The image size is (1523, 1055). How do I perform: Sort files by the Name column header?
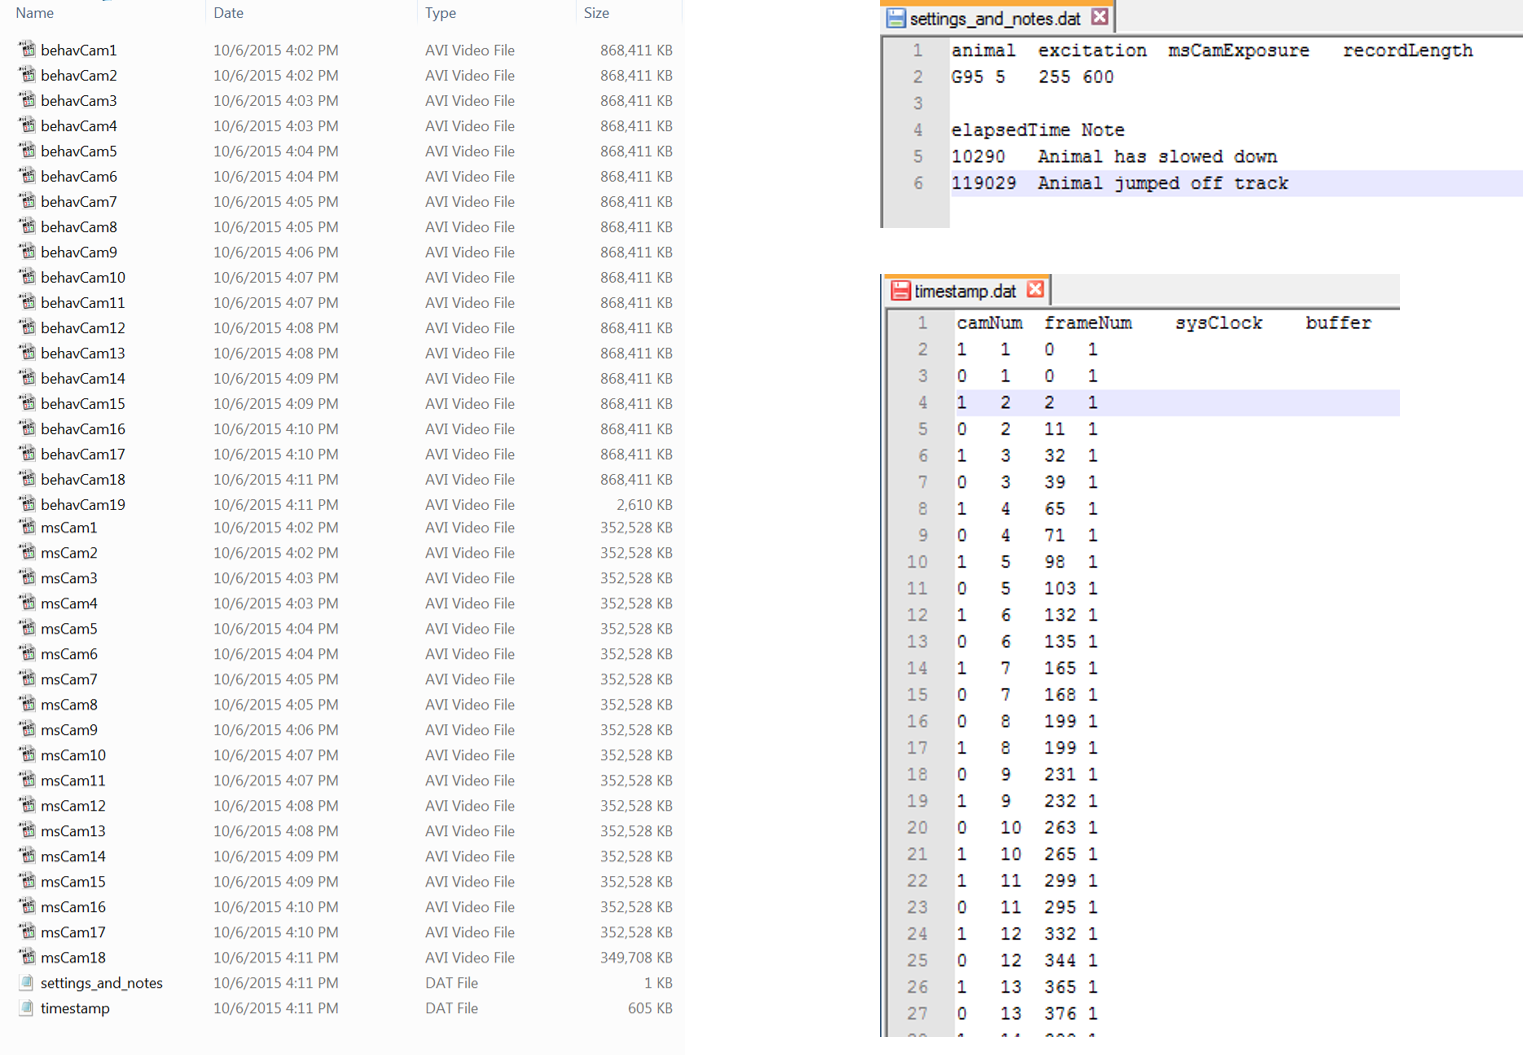click(35, 13)
